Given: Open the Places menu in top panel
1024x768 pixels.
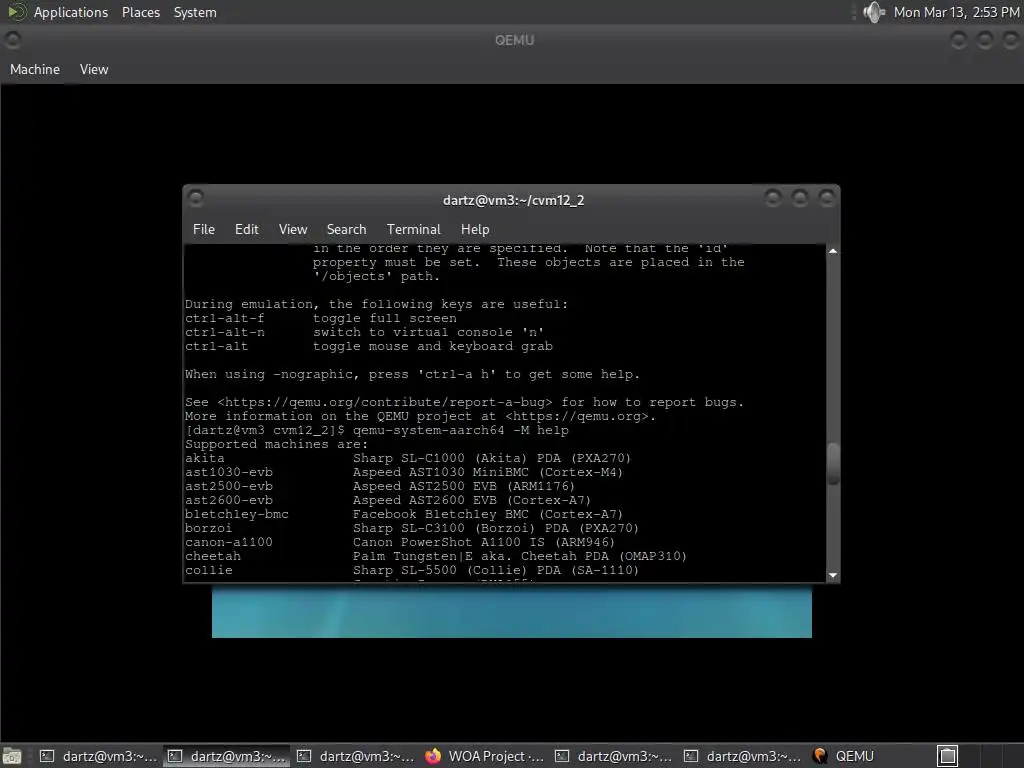Looking at the screenshot, I should tap(140, 12).
